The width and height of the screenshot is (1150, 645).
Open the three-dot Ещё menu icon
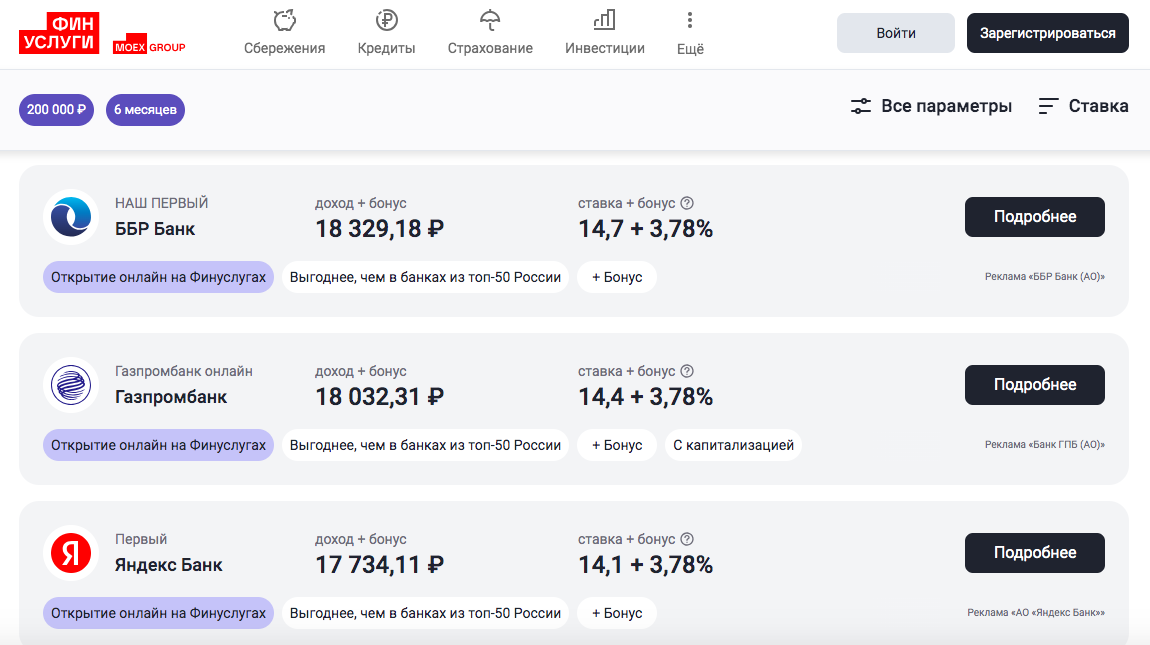[x=689, y=20]
